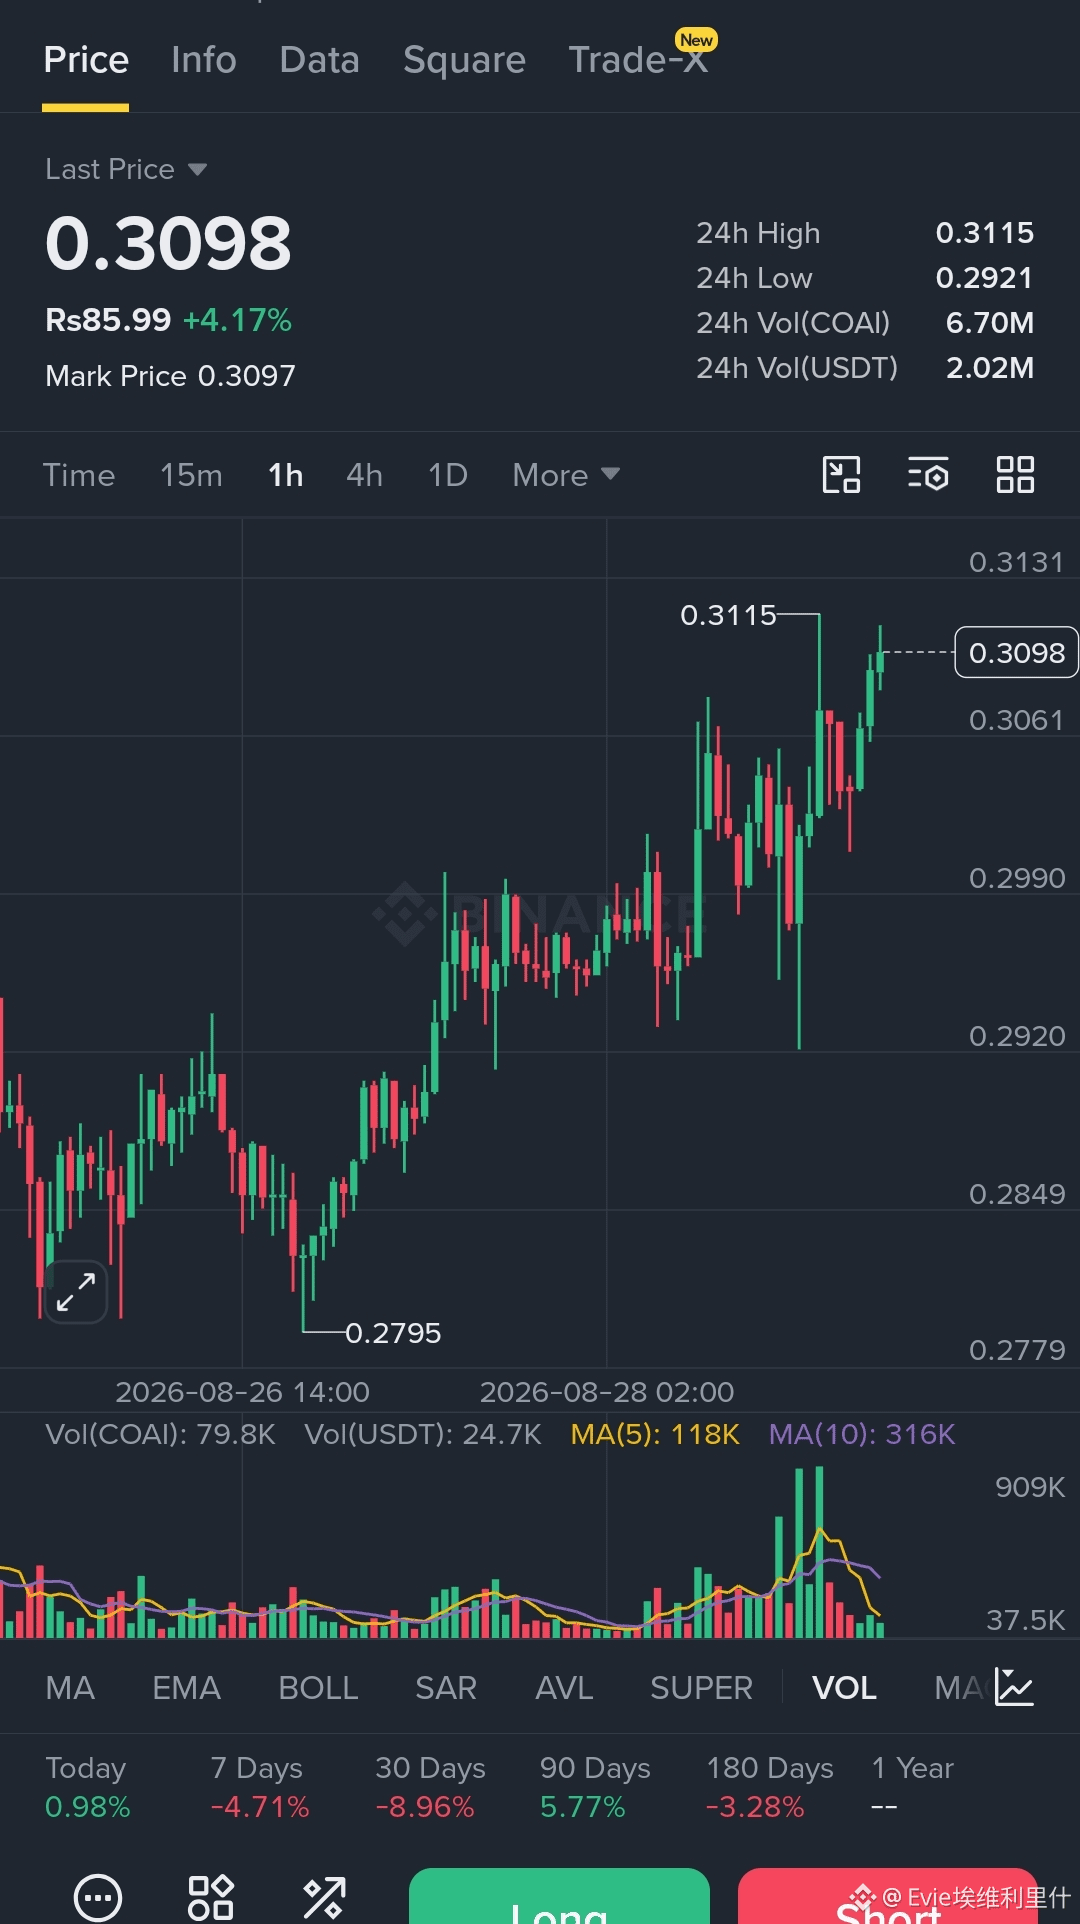The height and width of the screenshot is (1924, 1080).
Task: Toggle the BOLL indicator
Action: (x=318, y=1688)
